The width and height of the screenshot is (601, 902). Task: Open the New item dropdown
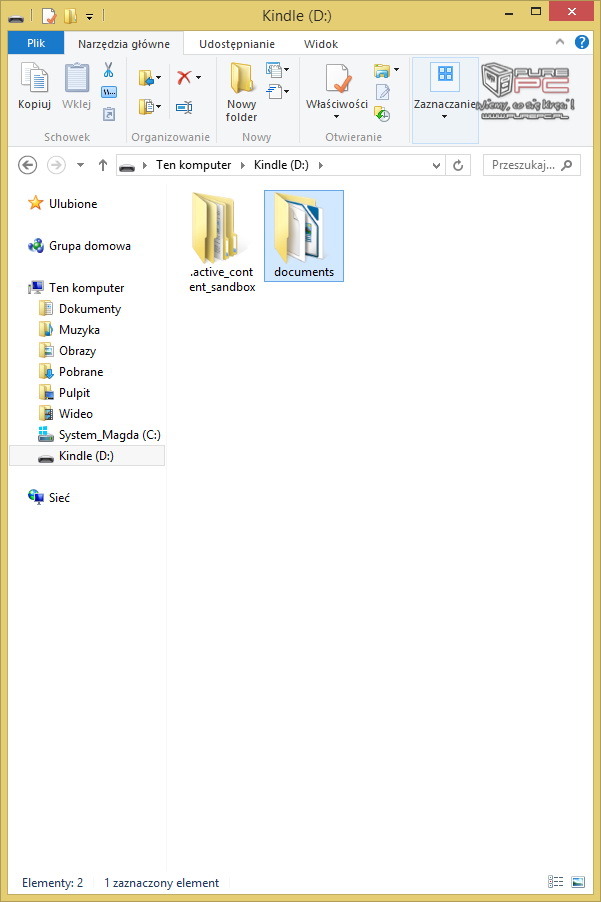277,70
